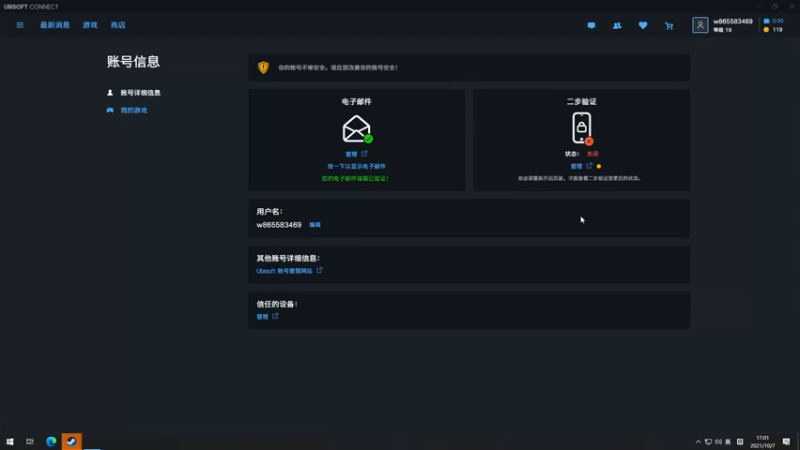Click the external-link icon beside email 管理
Screen dimensions: 800x450
coord(364,154)
